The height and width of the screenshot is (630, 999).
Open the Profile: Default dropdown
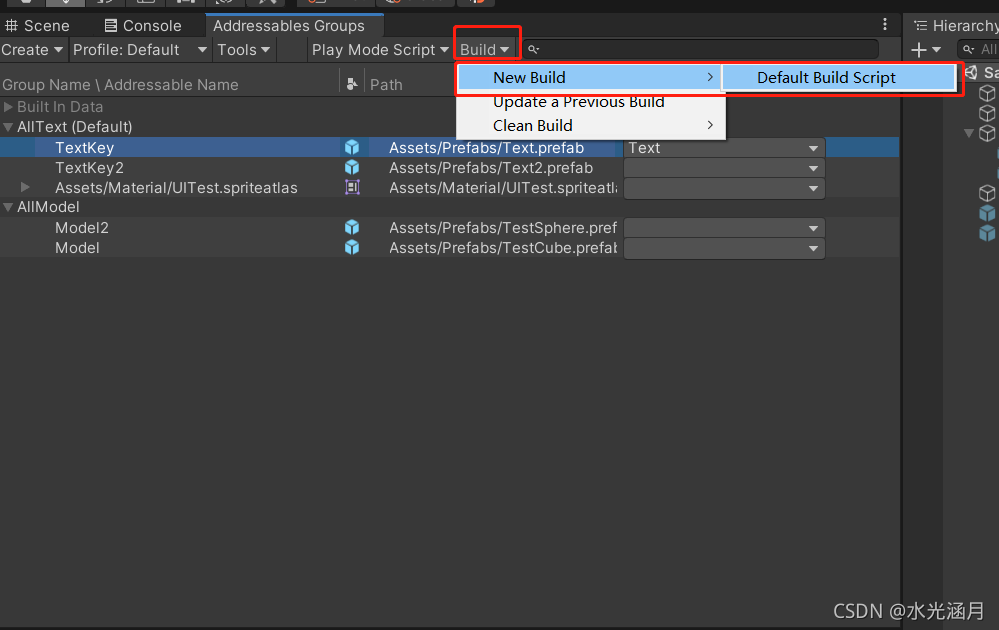click(140, 50)
